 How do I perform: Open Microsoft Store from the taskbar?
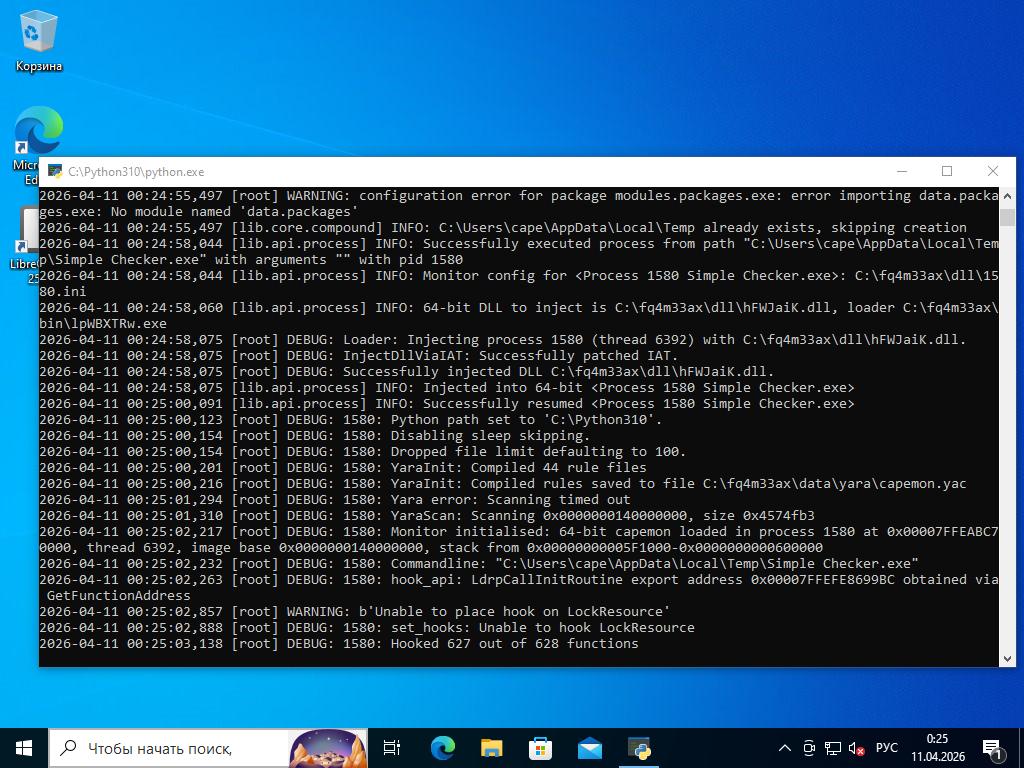(x=540, y=747)
